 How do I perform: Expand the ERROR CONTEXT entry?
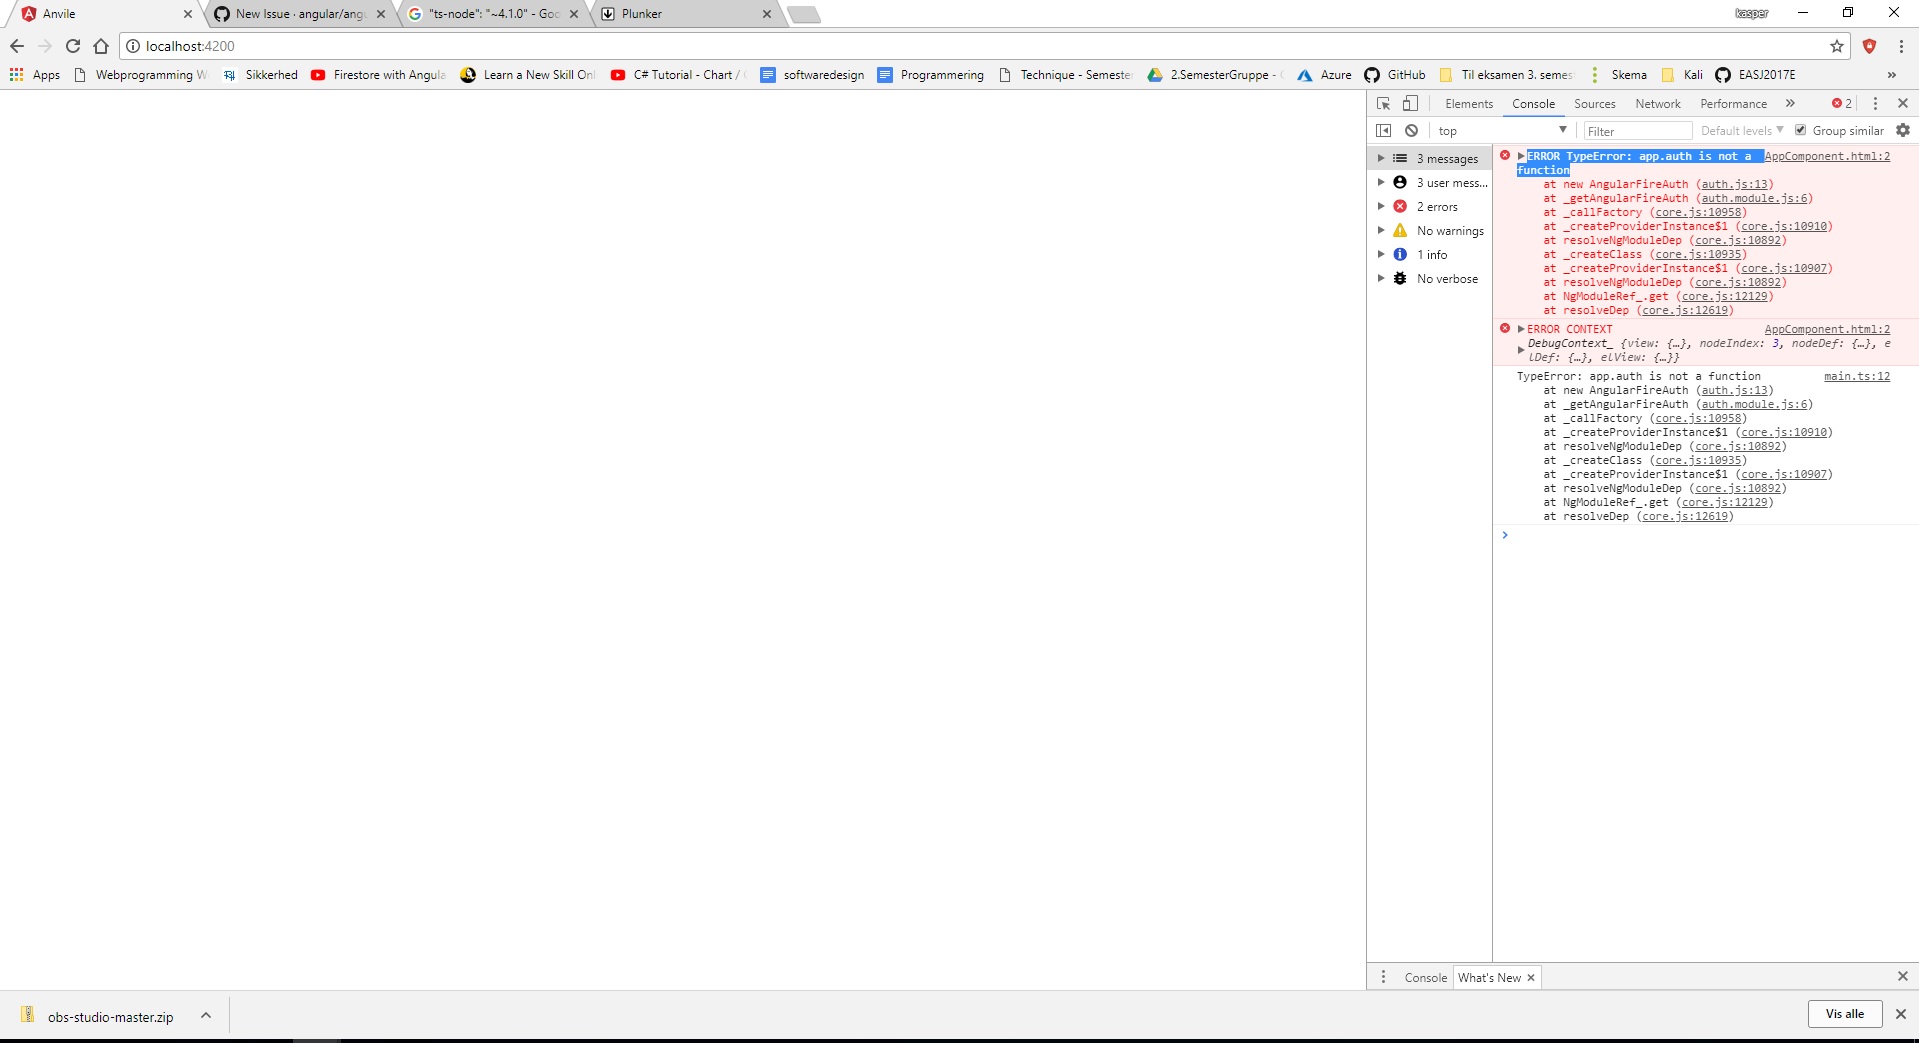tap(1521, 329)
